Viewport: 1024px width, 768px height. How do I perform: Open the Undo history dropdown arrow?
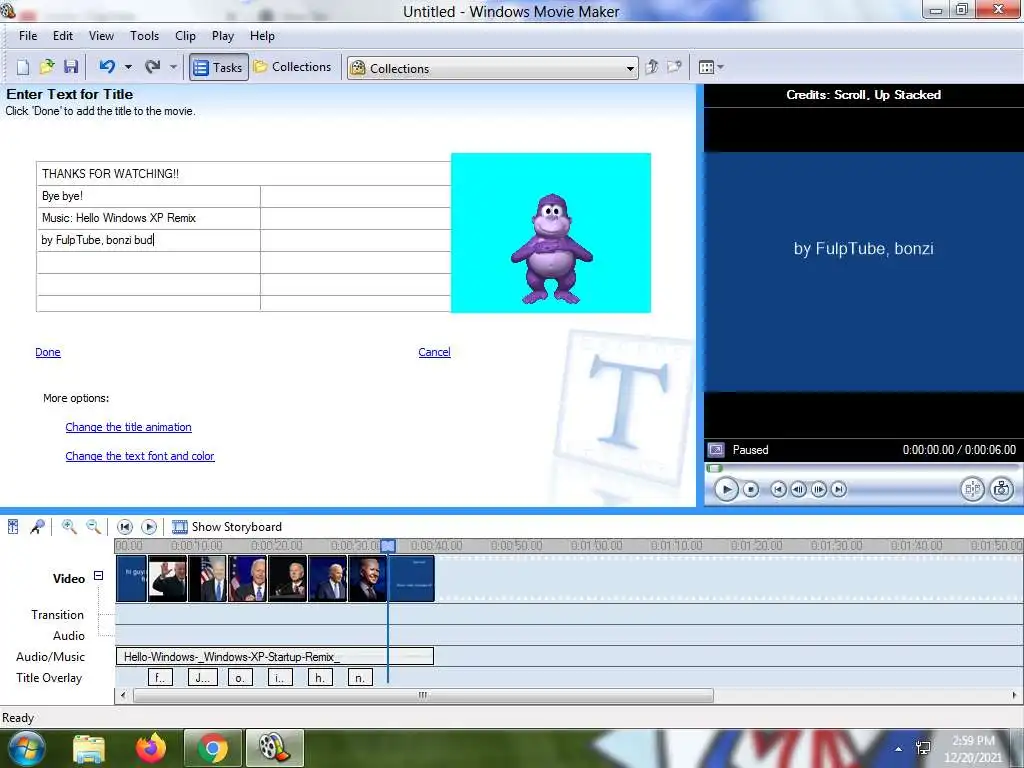click(x=128, y=67)
